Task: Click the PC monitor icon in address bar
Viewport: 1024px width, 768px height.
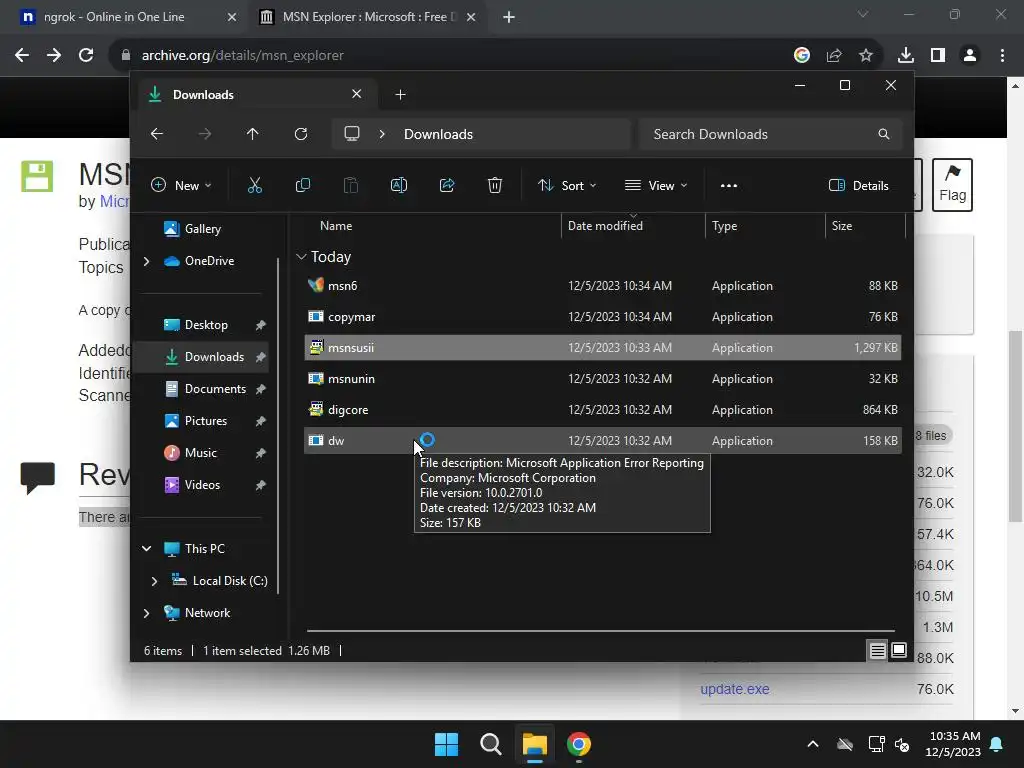Action: (x=352, y=134)
